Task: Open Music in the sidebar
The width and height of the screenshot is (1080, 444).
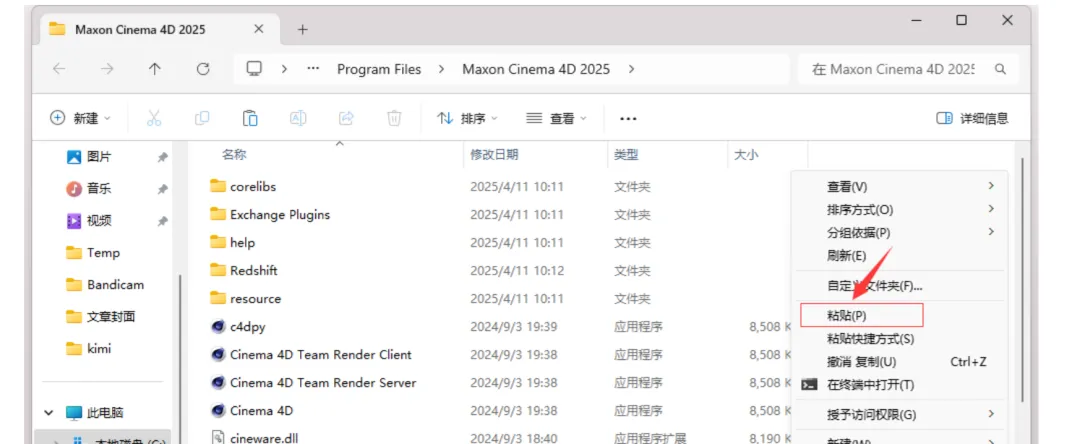Action: pos(88,189)
